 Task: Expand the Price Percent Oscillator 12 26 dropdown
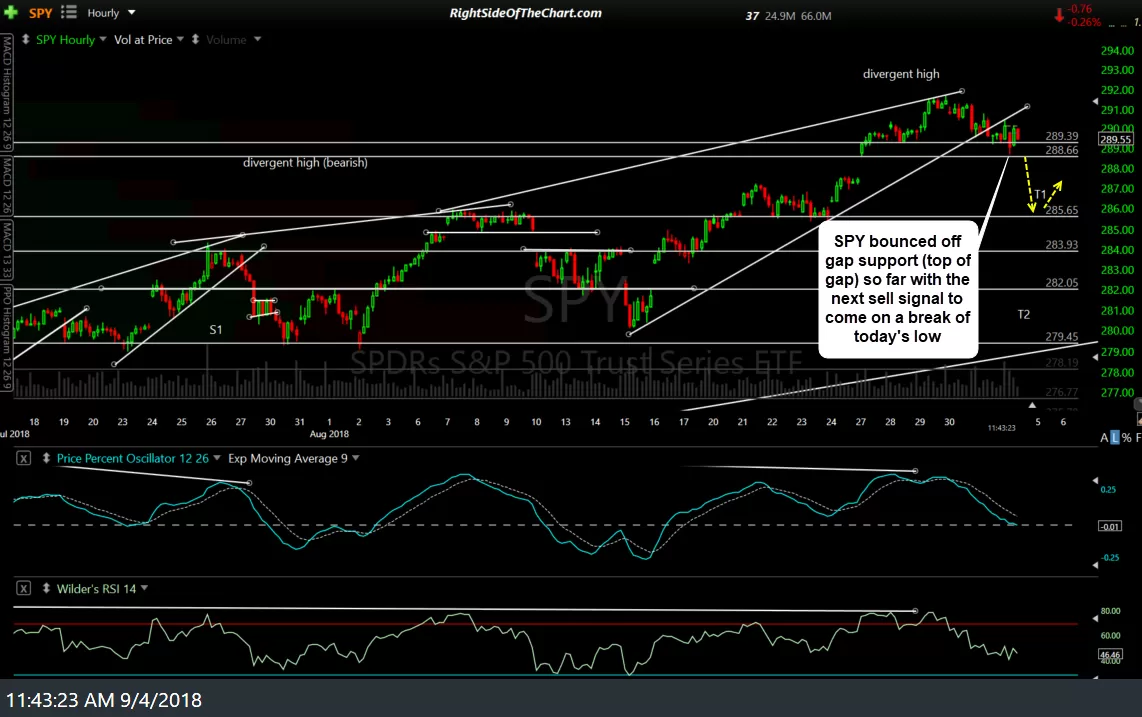[x=216, y=458]
